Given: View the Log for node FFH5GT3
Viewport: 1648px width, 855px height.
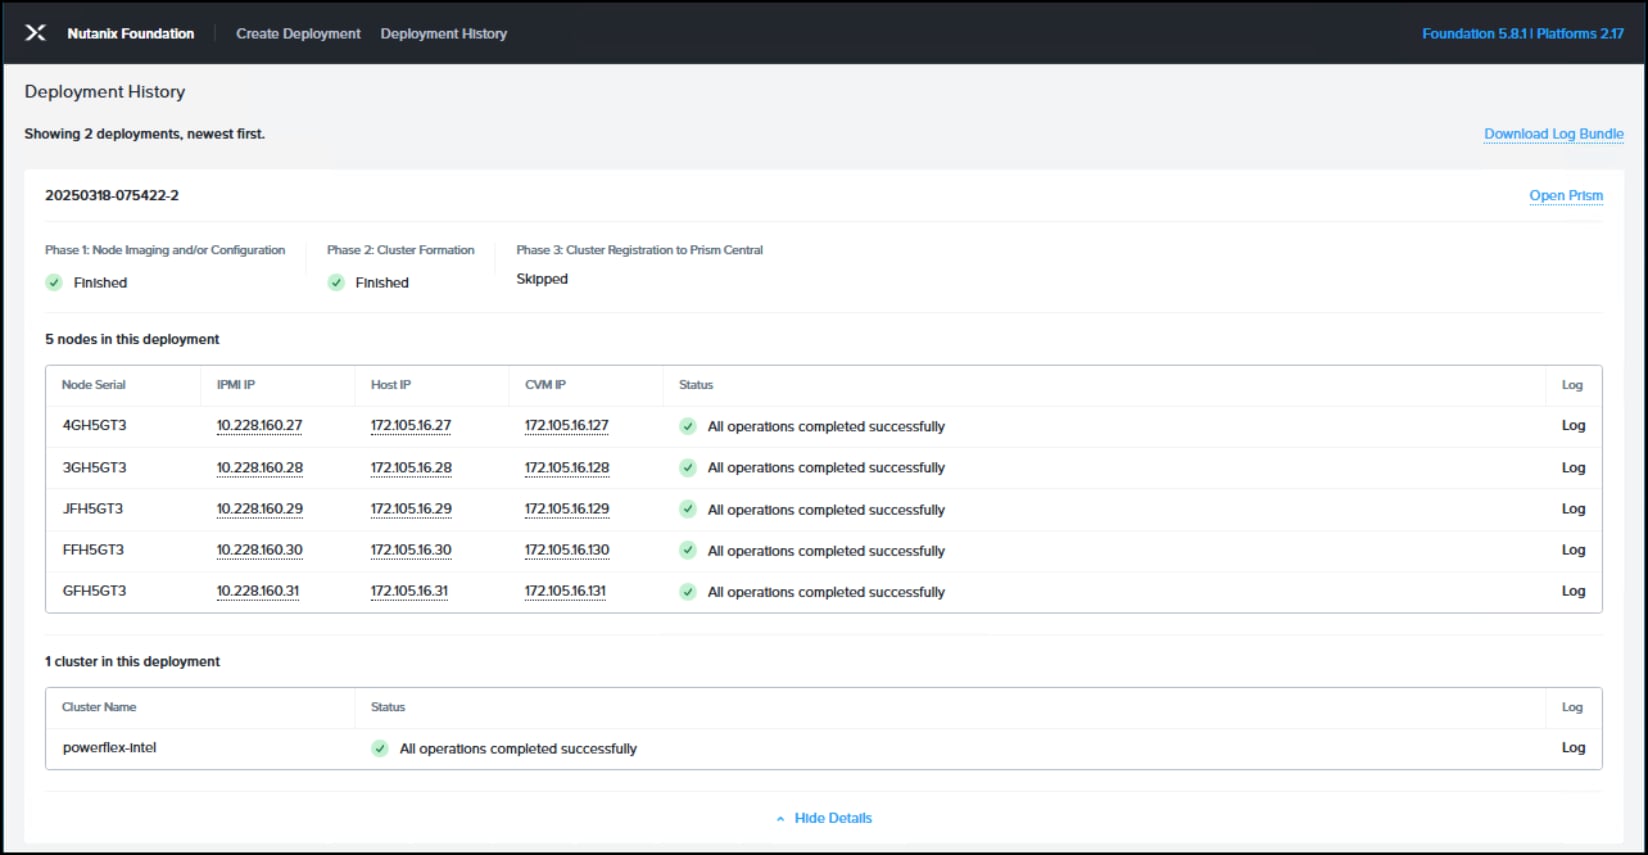Looking at the screenshot, I should coord(1574,549).
